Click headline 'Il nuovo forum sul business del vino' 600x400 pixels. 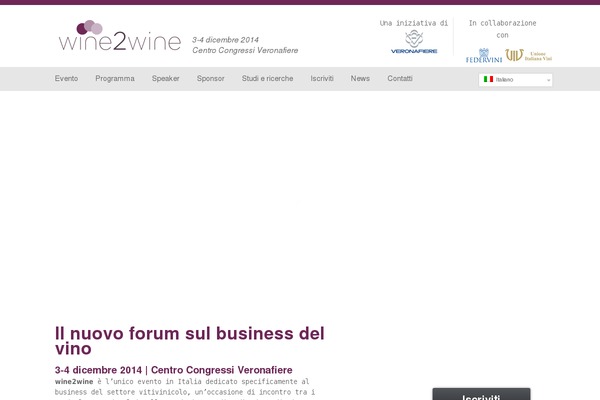(x=190, y=341)
